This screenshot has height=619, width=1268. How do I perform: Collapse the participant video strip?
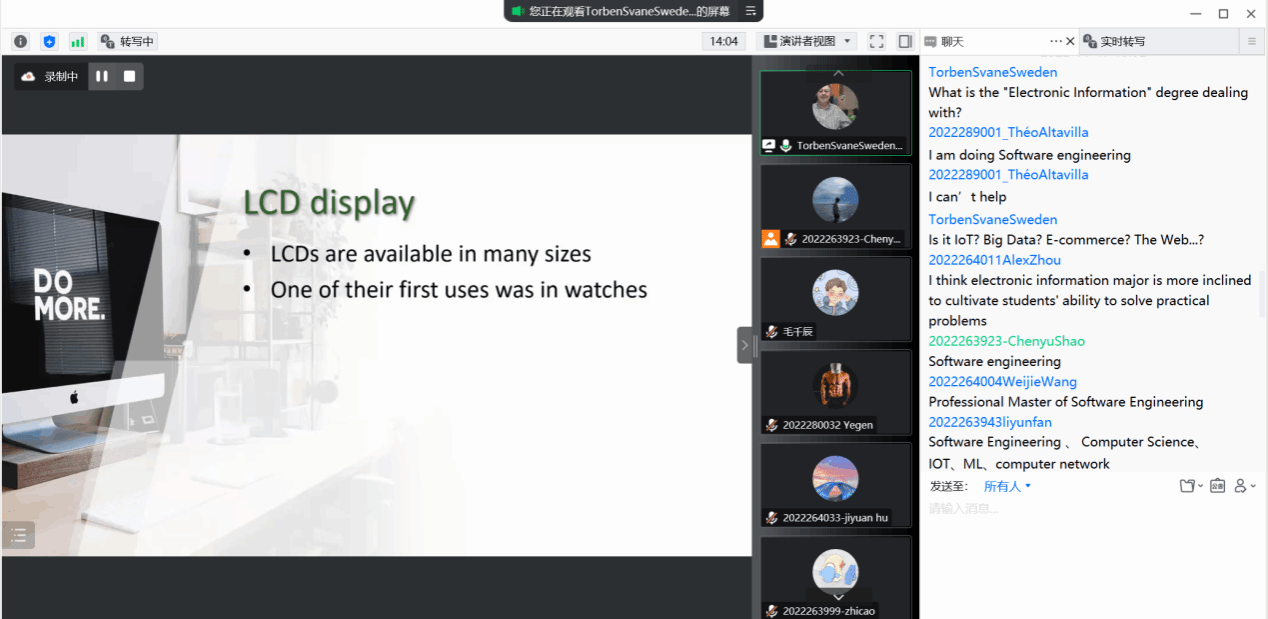coord(744,345)
